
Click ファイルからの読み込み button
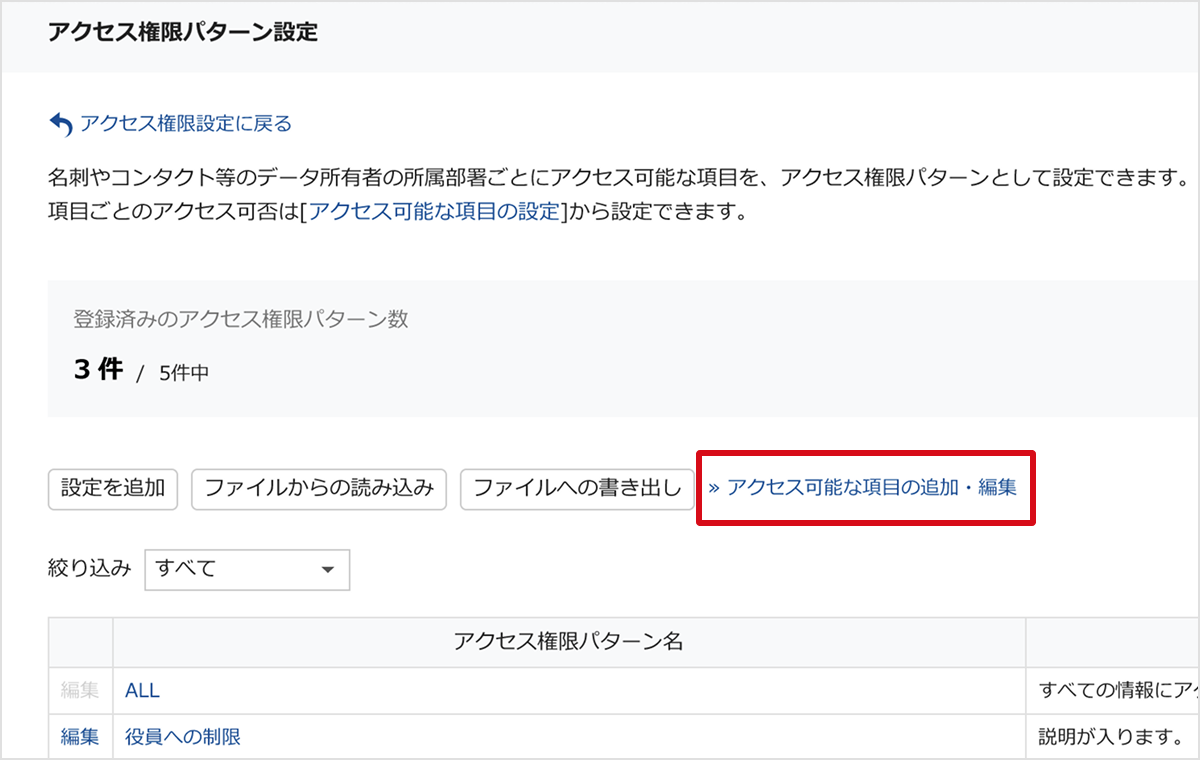319,489
